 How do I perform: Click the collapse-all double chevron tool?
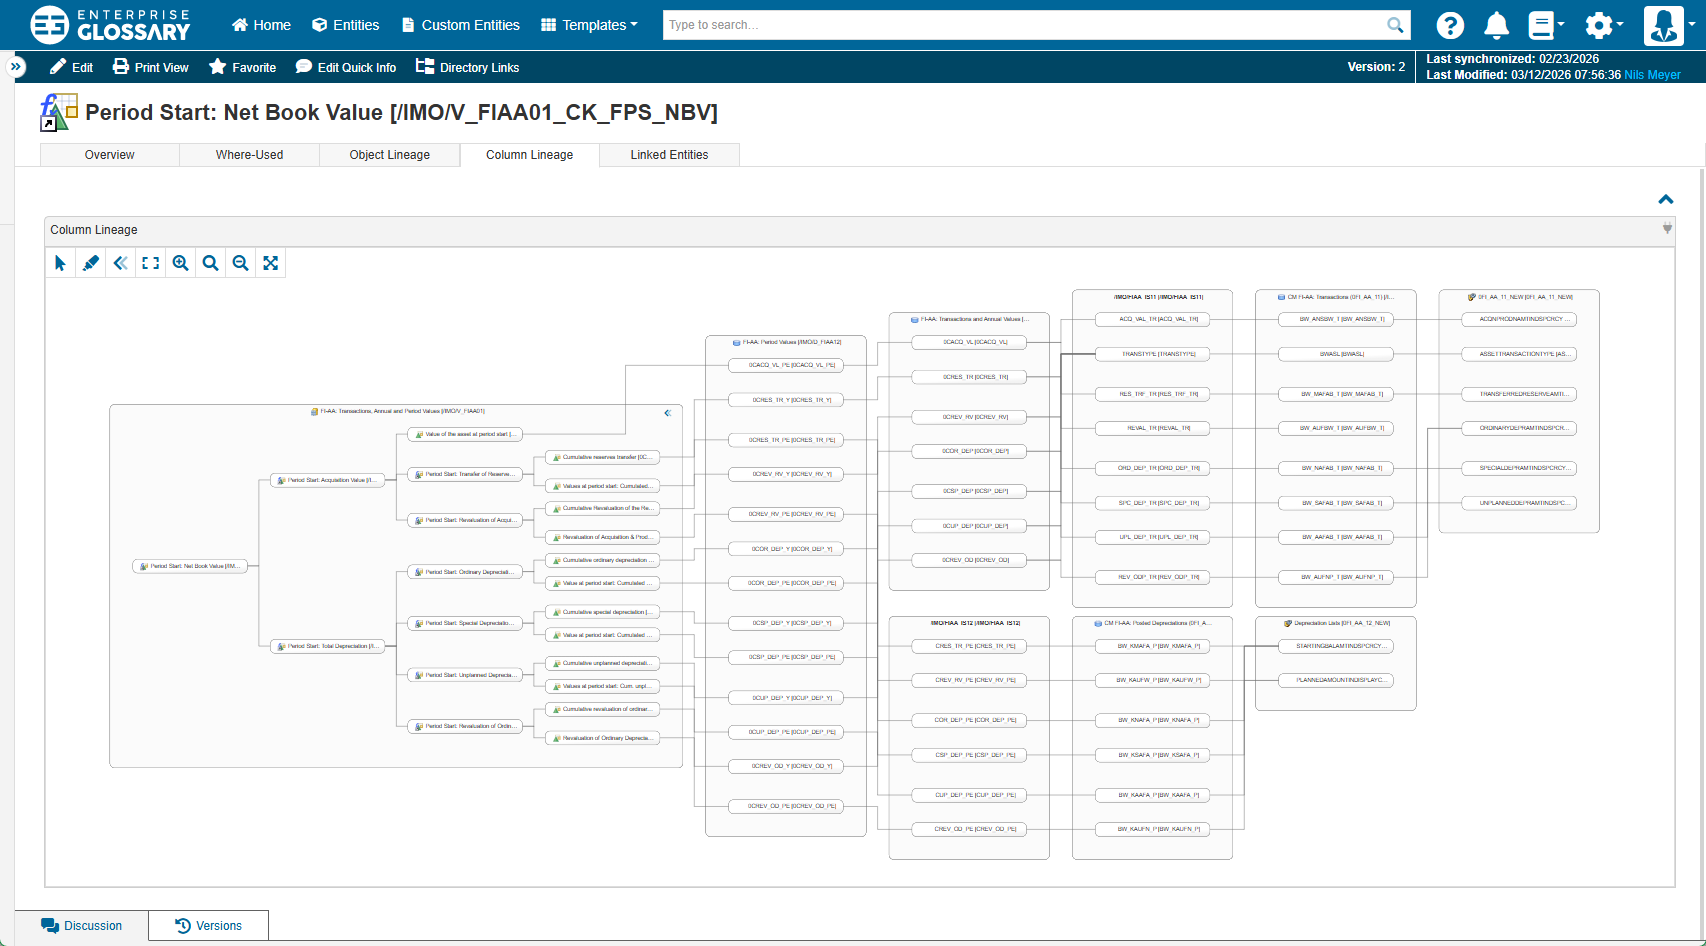coord(120,263)
